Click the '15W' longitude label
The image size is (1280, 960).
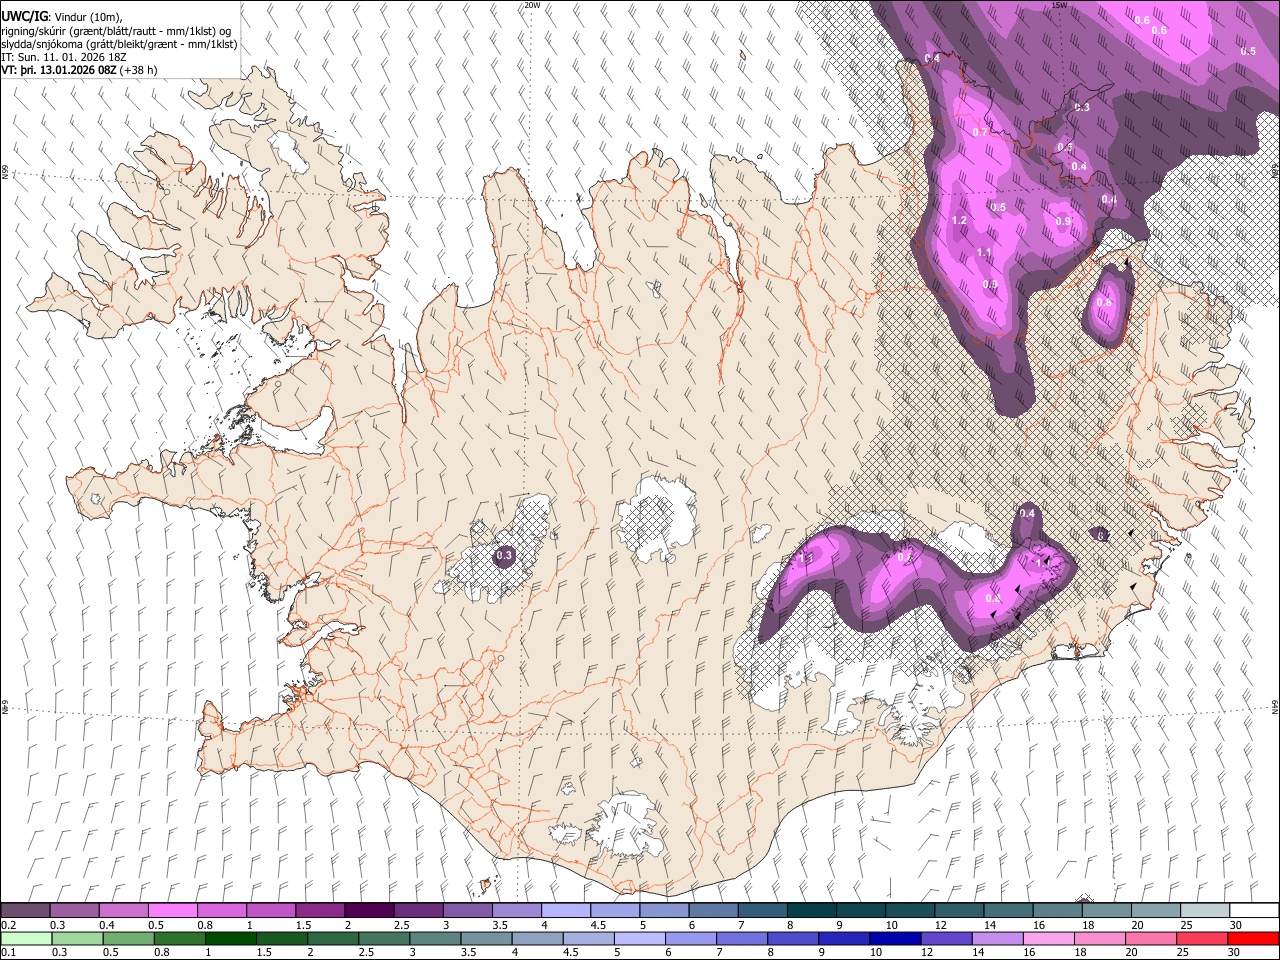pyautogui.click(x=1060, y=5)
